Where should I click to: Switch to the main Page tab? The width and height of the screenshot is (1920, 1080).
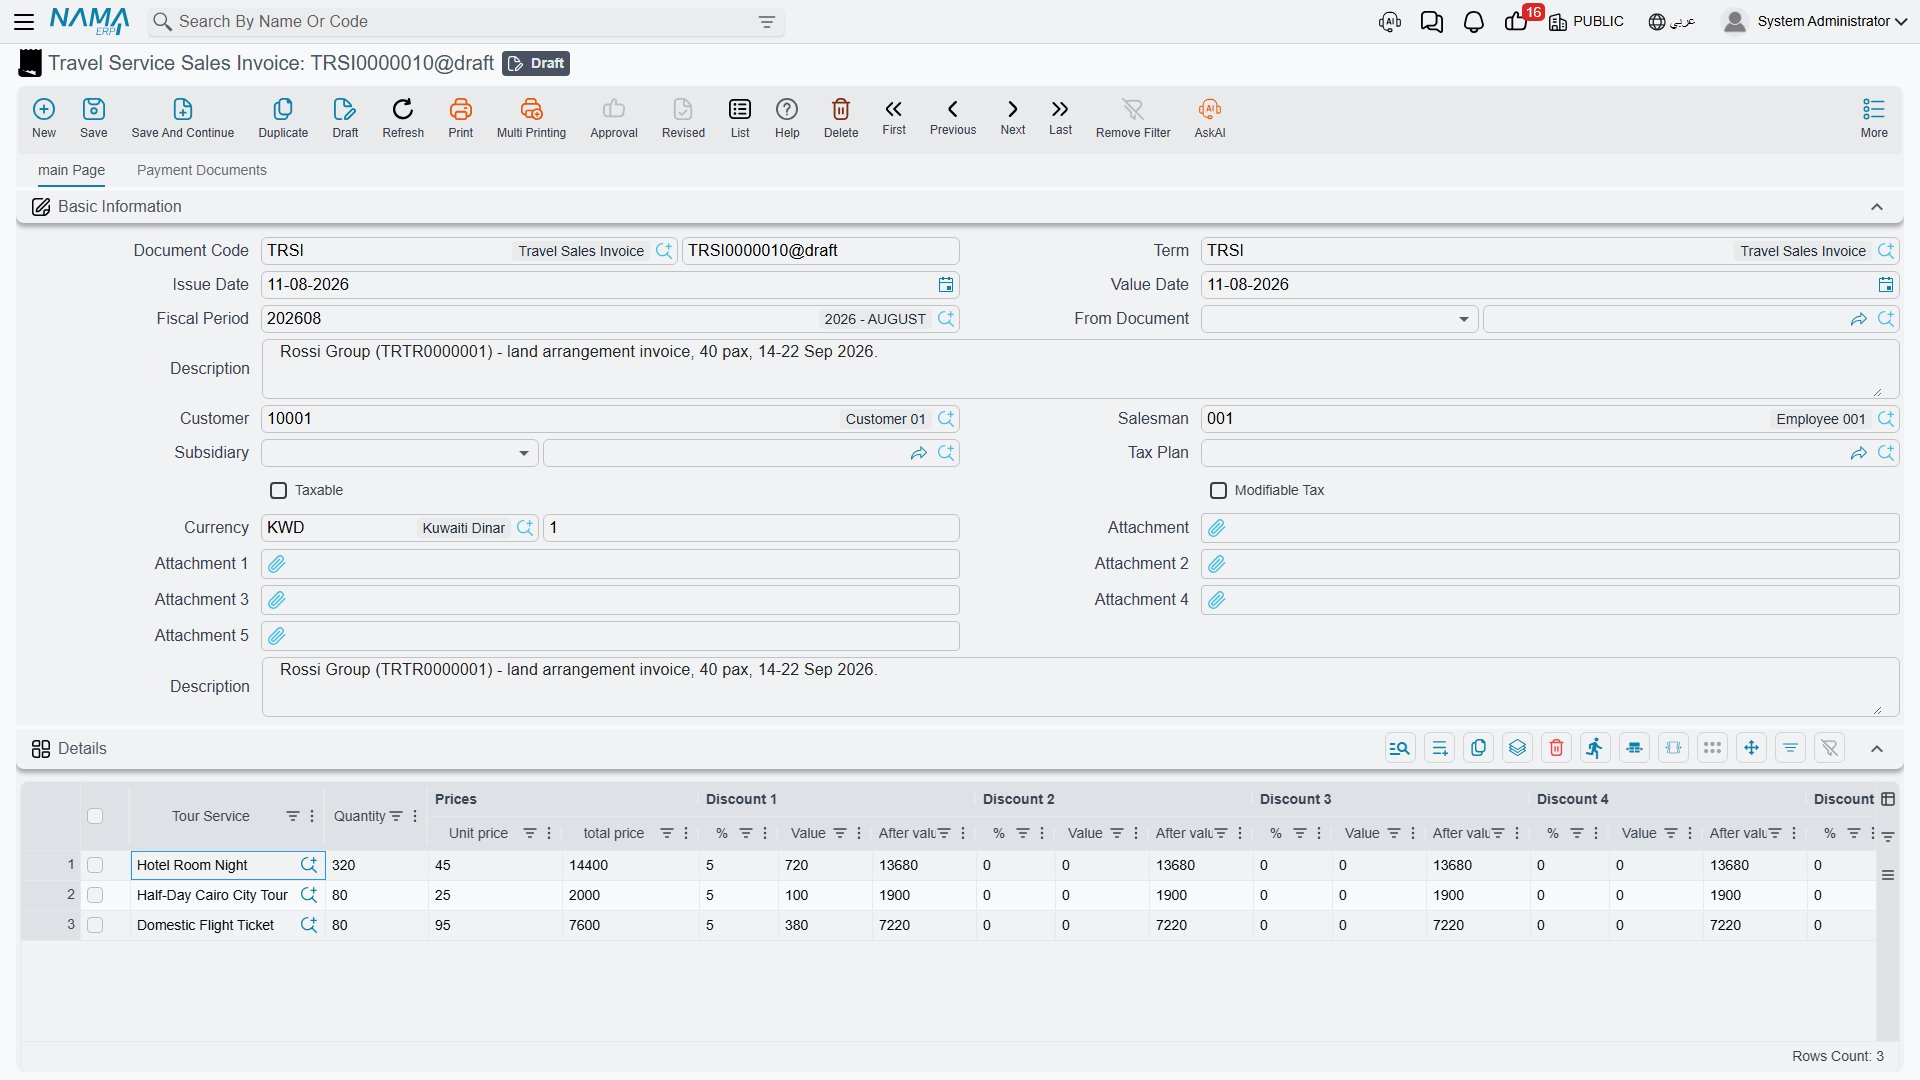[71, 170]
